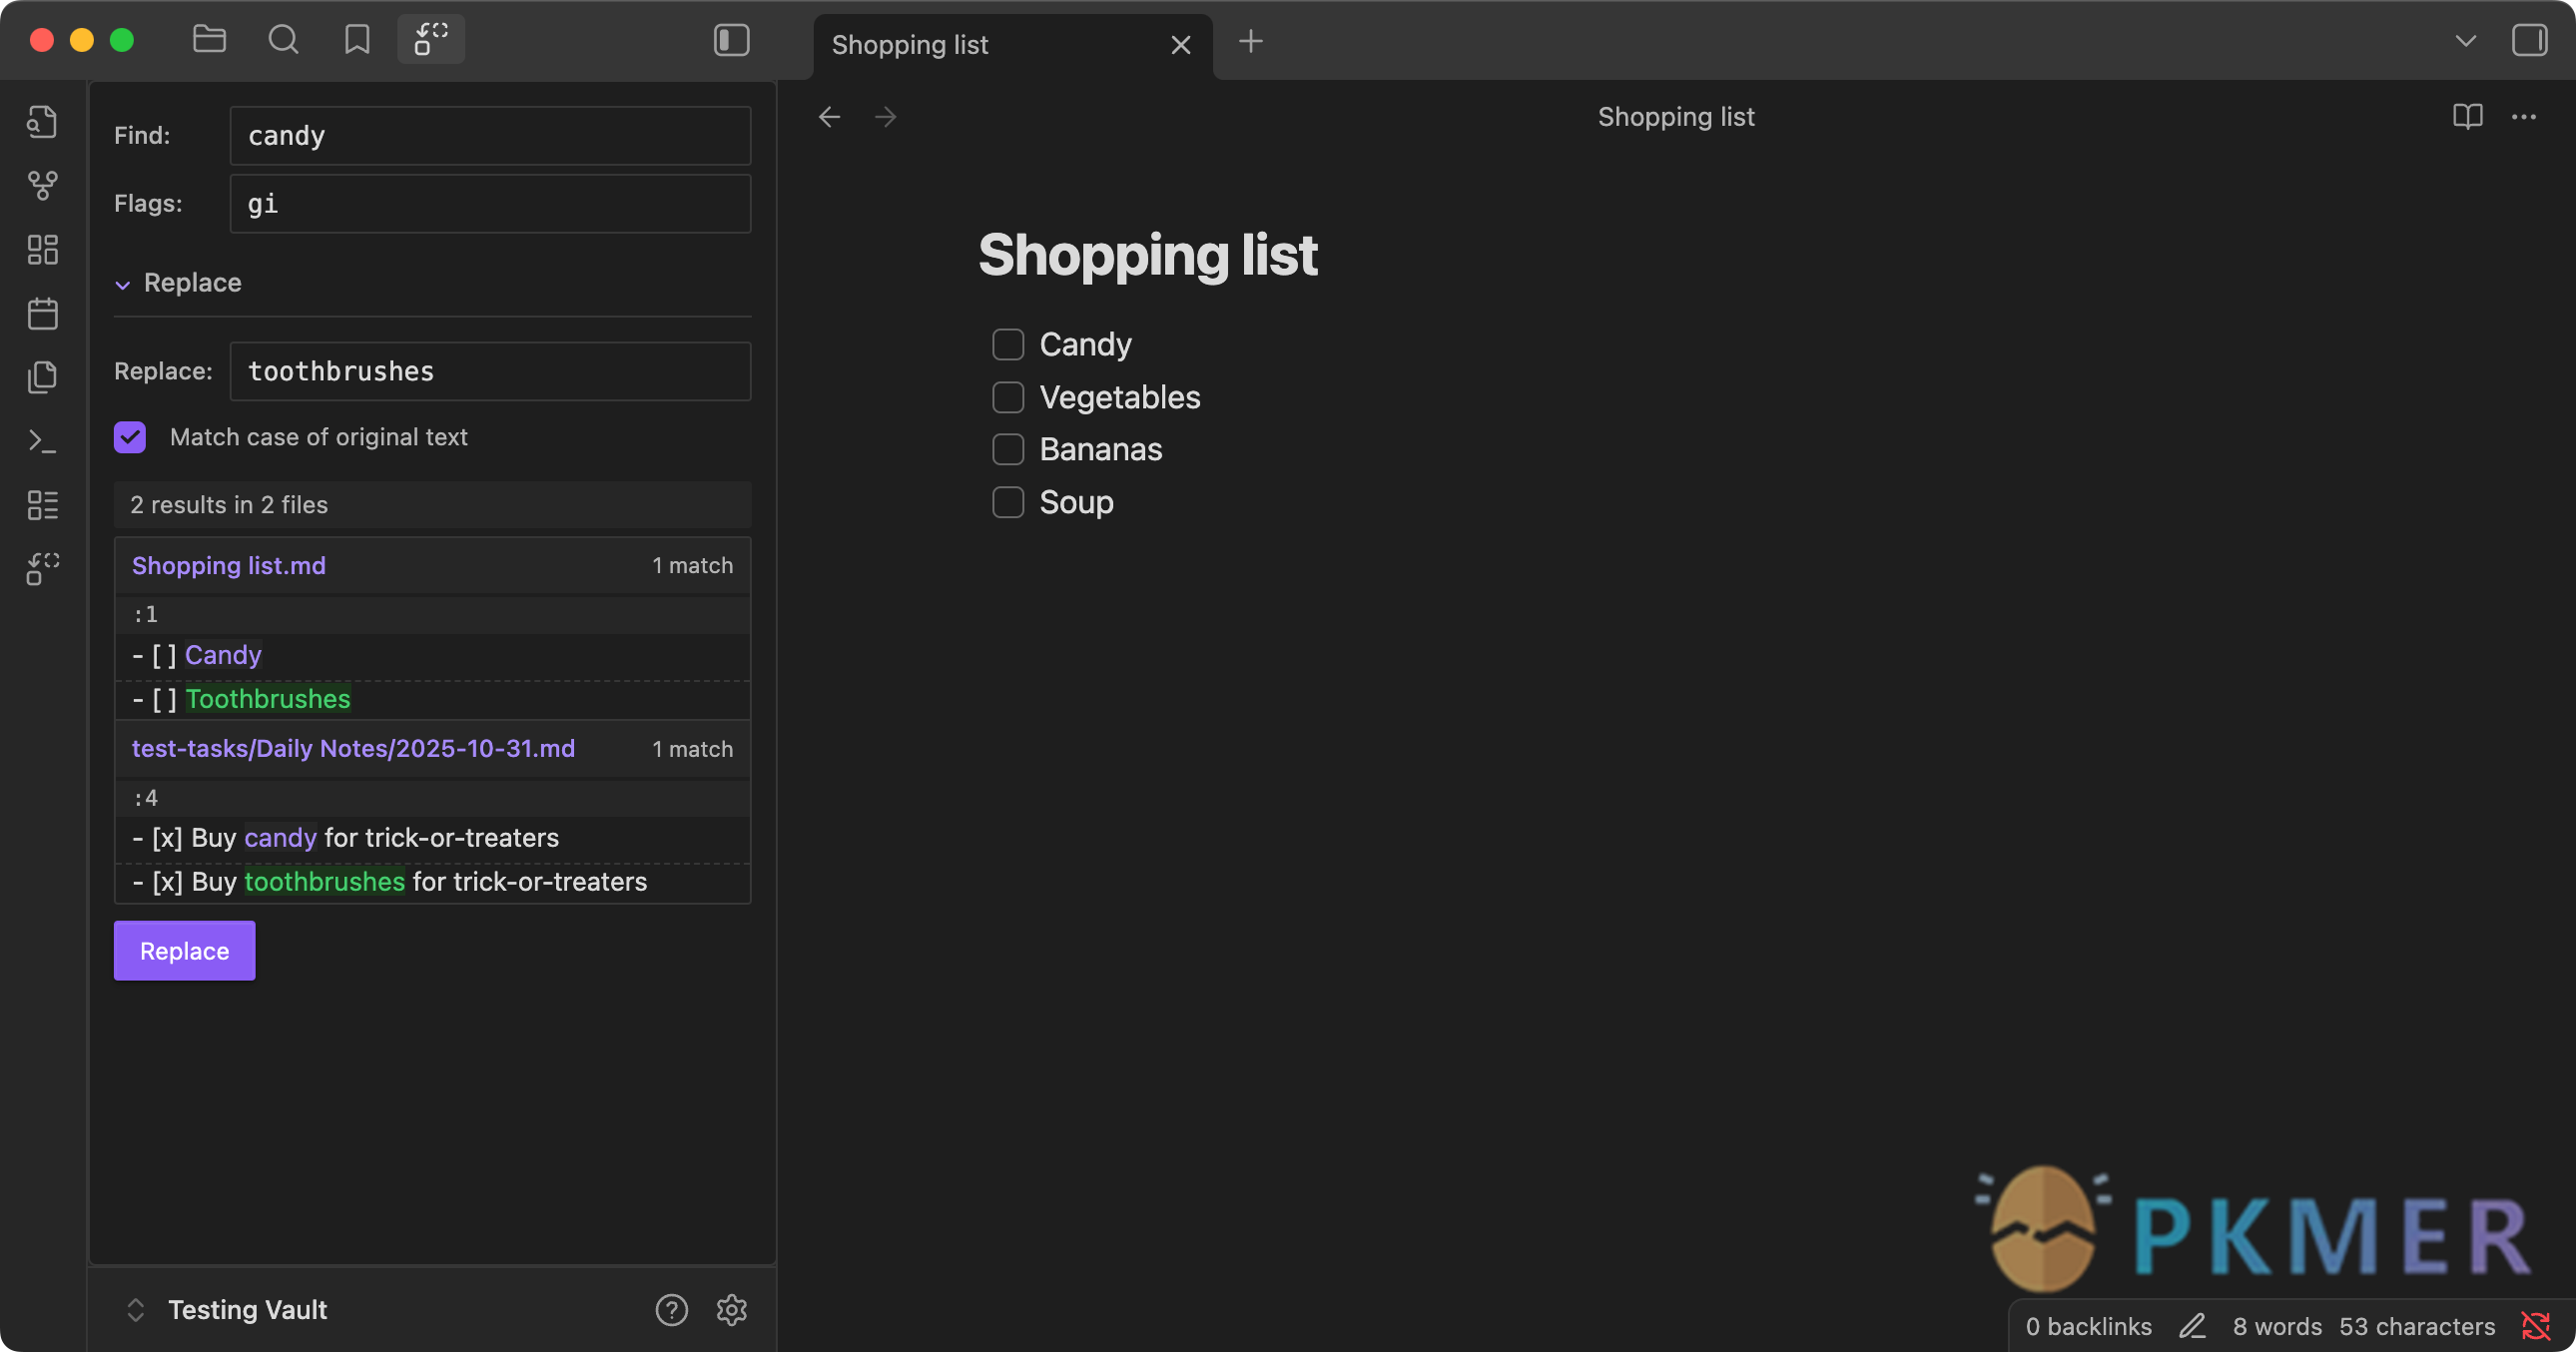Open command palette icon in ribbon
The image size is (2576, 1352).
(x=42, y=442)
